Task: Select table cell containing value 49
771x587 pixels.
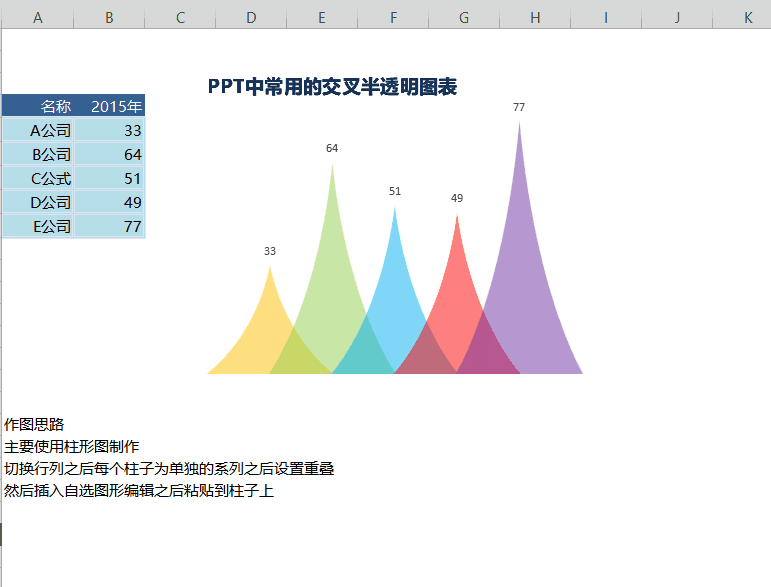Action: coord(110,202)
